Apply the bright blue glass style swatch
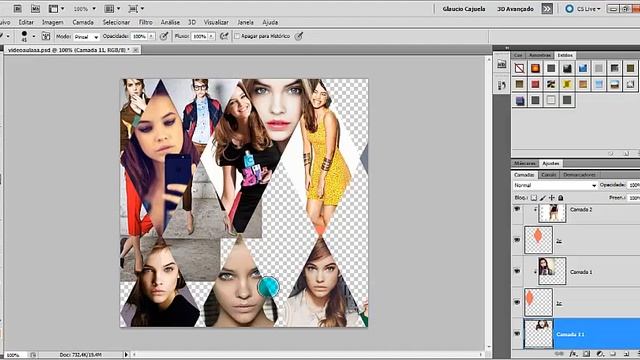This screenshot has height=360, width=640. [x=583, y=68]
